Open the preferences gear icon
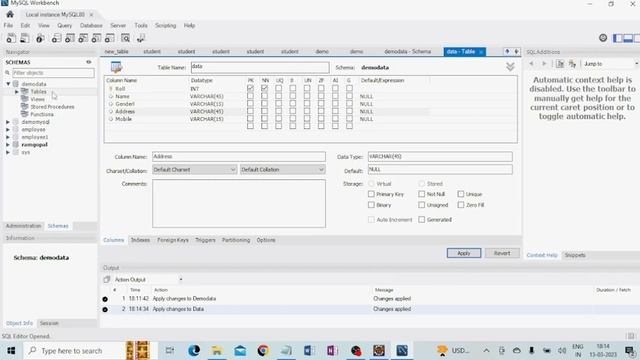This screenshot has width=640, height=360. pos(603,38)
